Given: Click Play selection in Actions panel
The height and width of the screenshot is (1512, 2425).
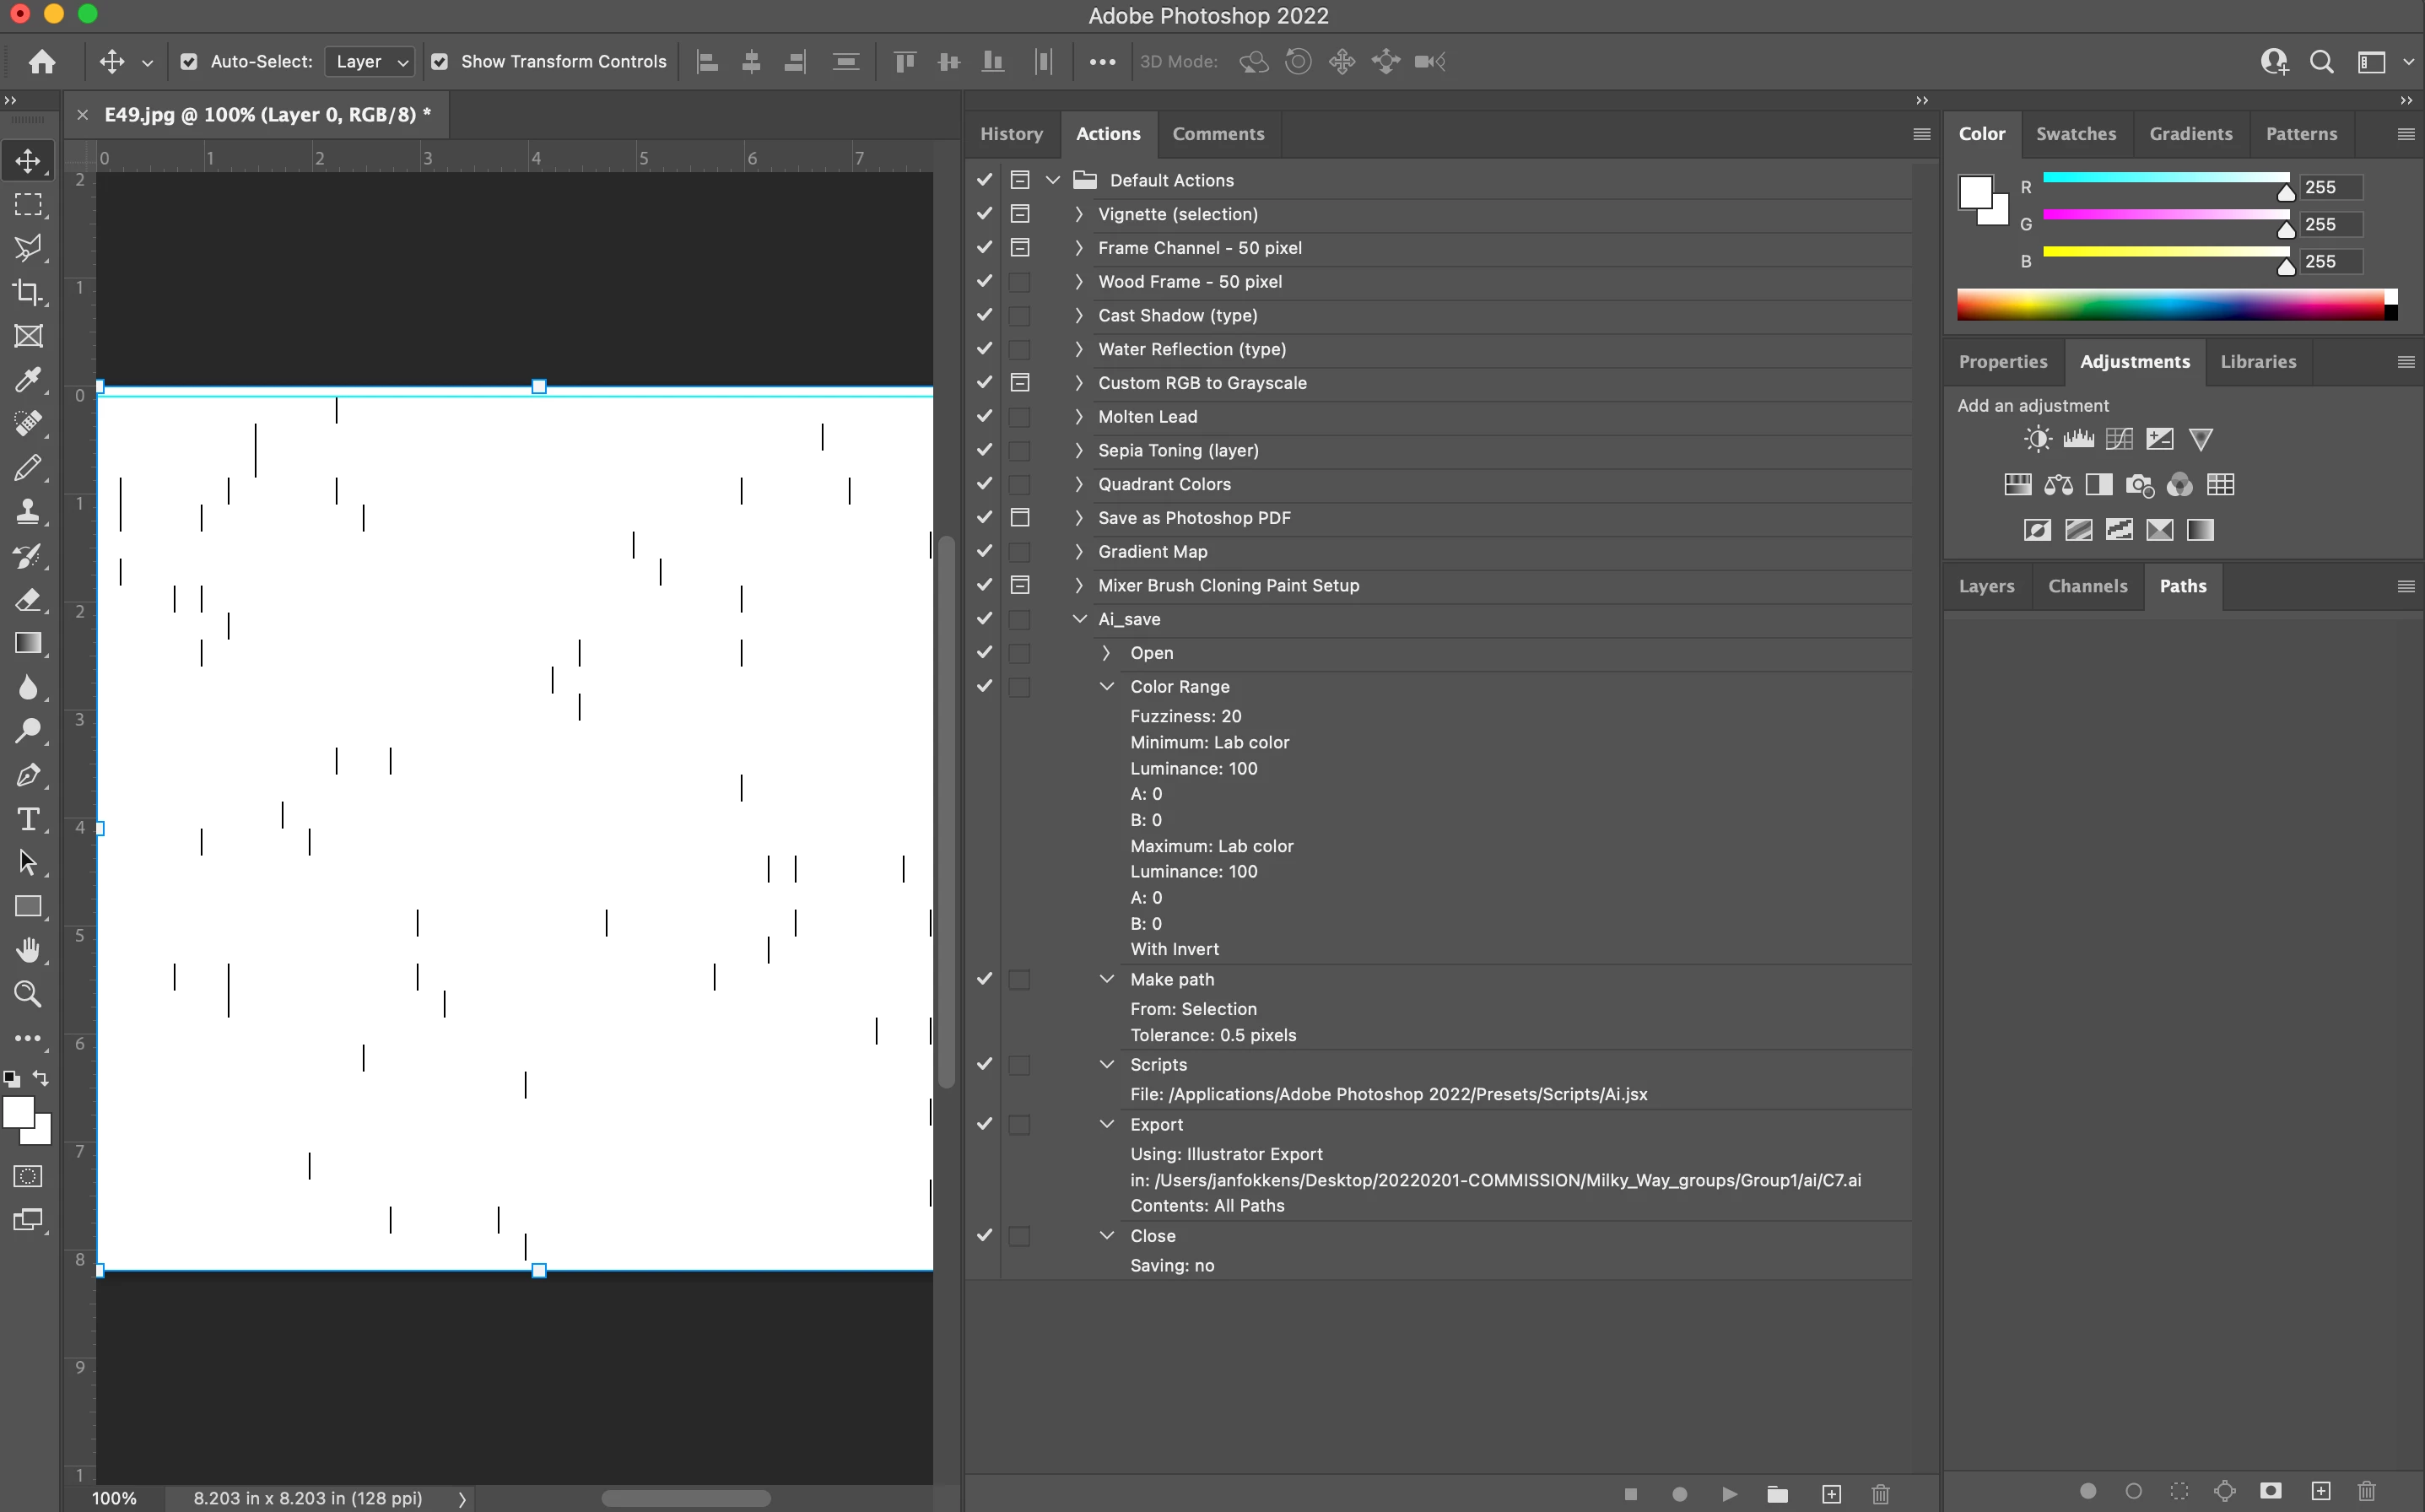Looking at the screenshot, I should 1729,1493.
